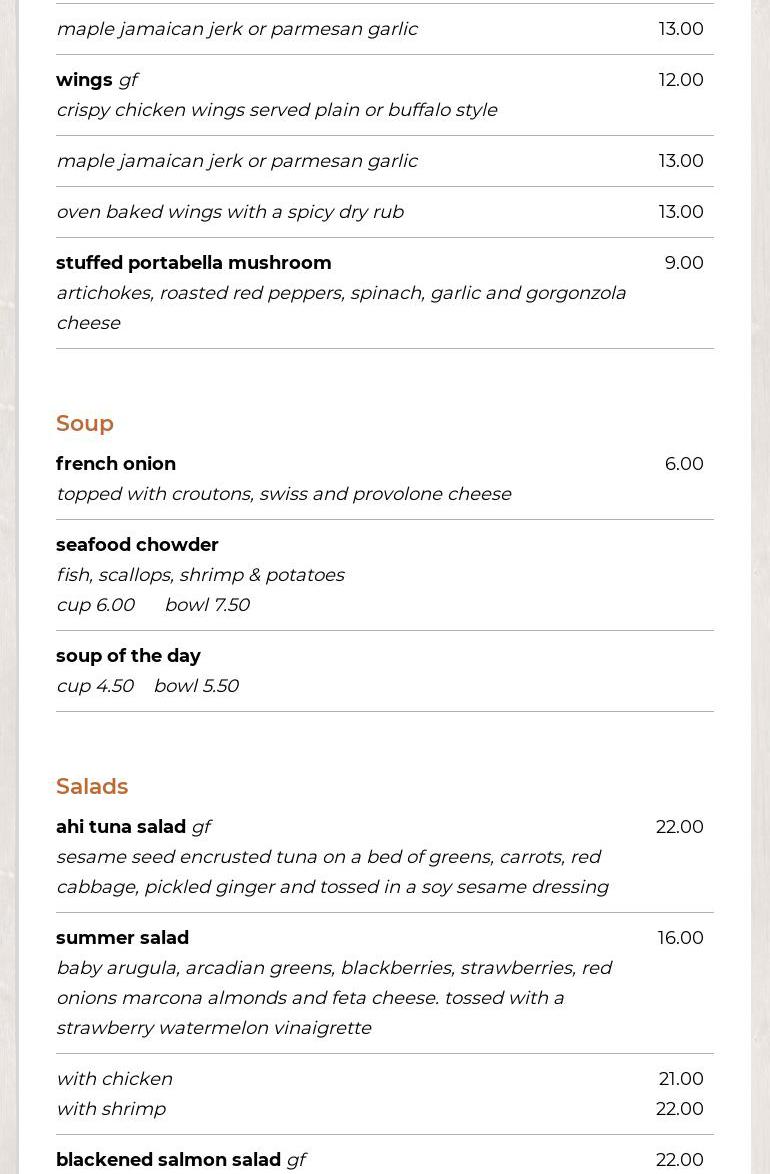Click the crispy chicken wings description
The height and width of the screenshot is (1174, 770).
(x=276, y=110)
